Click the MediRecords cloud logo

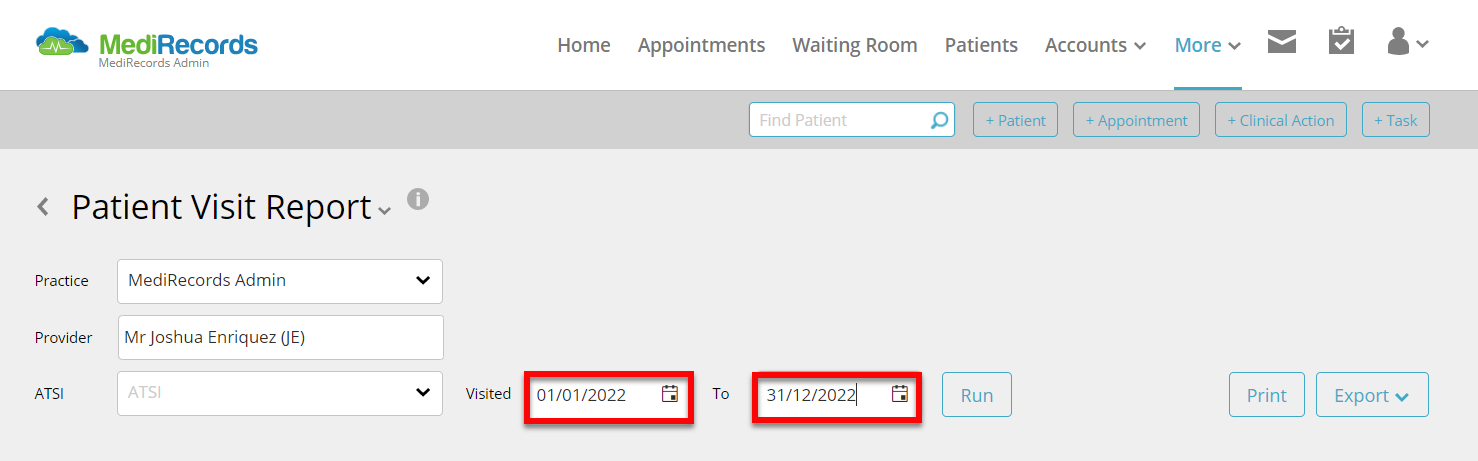[64, 43]
